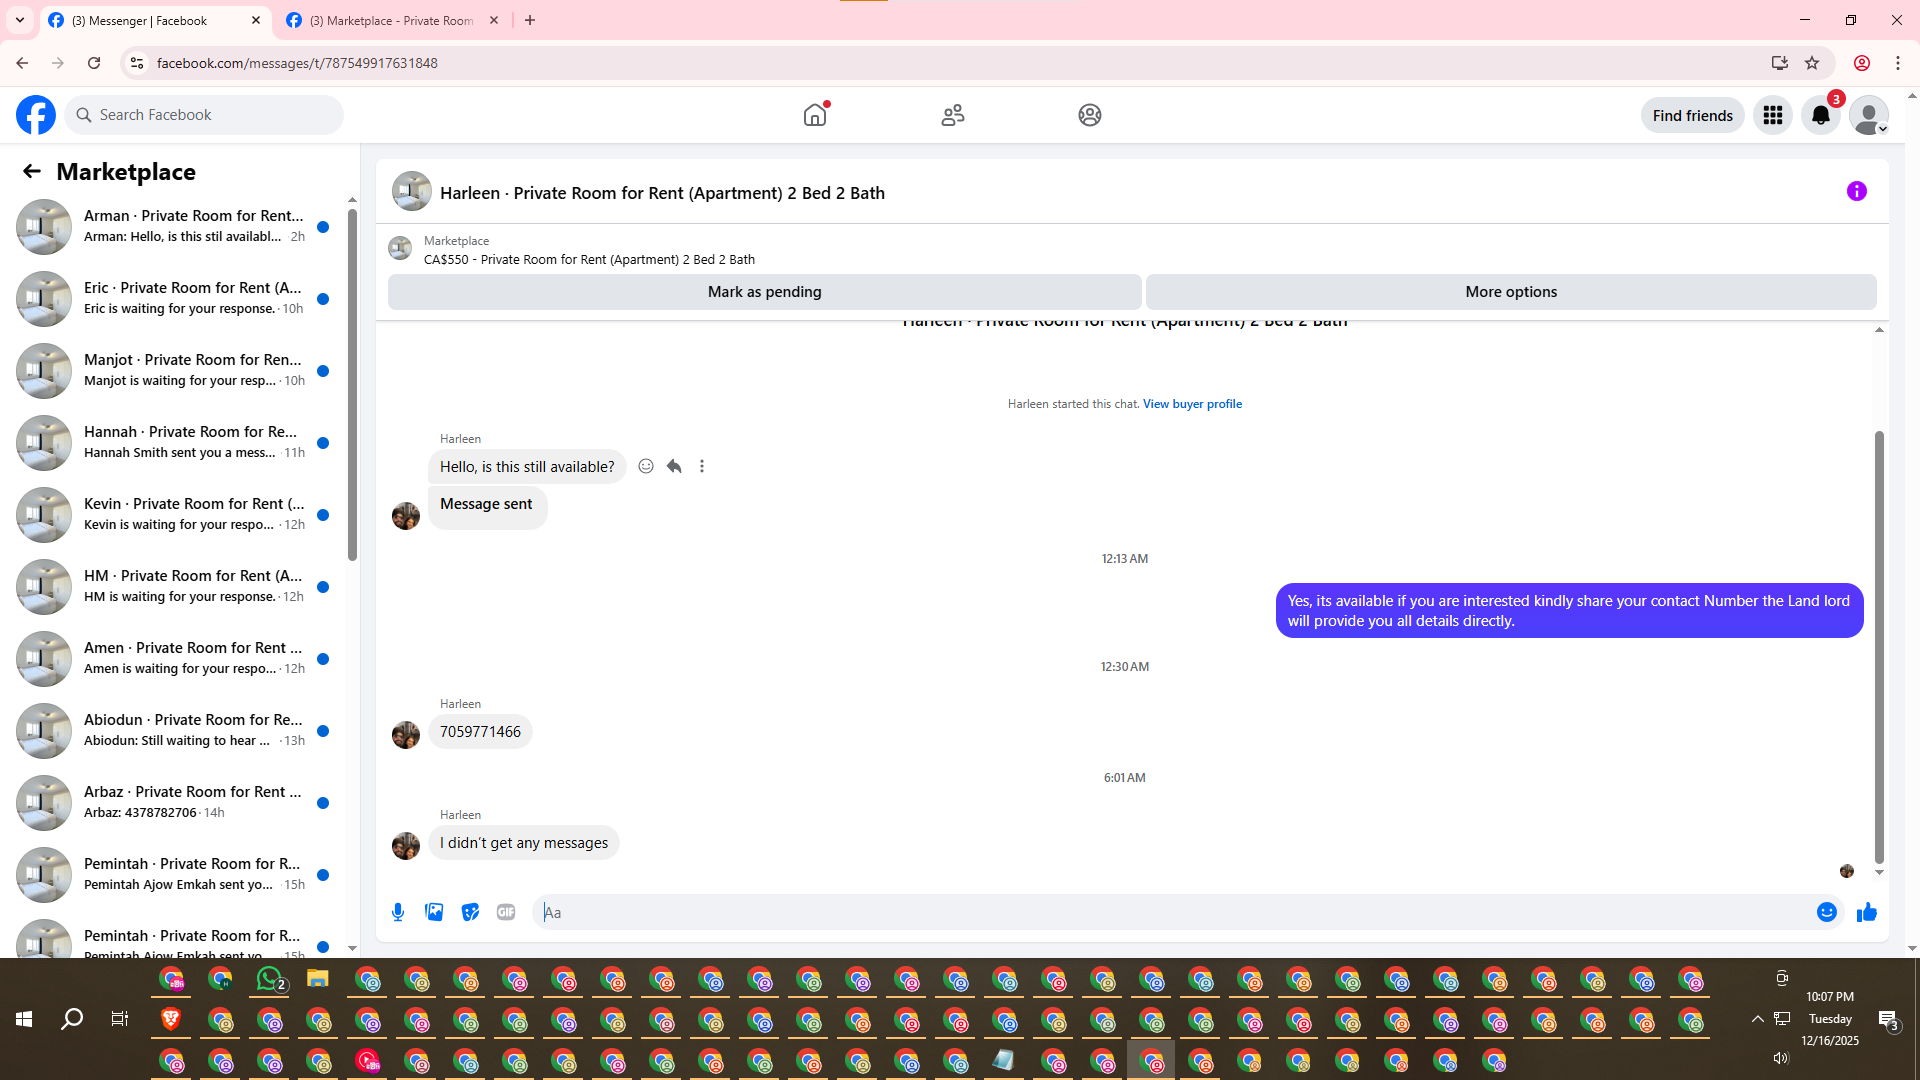Install app icon in address bar
Viewport: 1920px width, 1080px height.
1780,63
